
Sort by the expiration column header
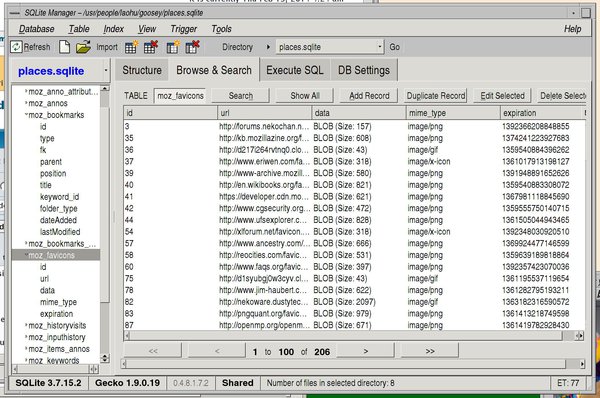[541, 113]
